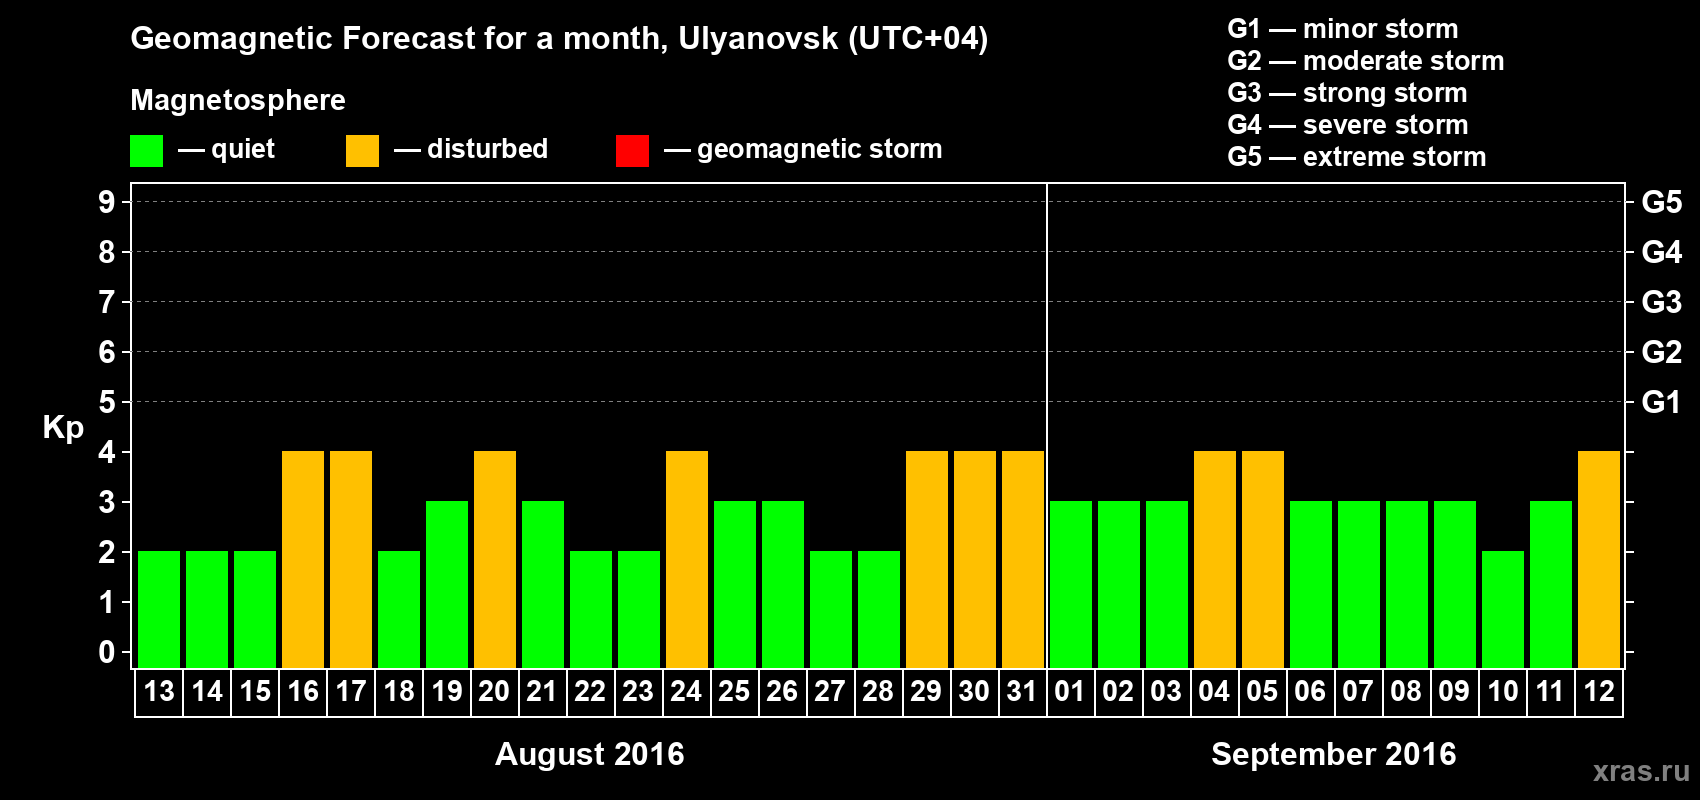Choose date label 27 on the axis
1700x800 pixels.
(830, 692)
